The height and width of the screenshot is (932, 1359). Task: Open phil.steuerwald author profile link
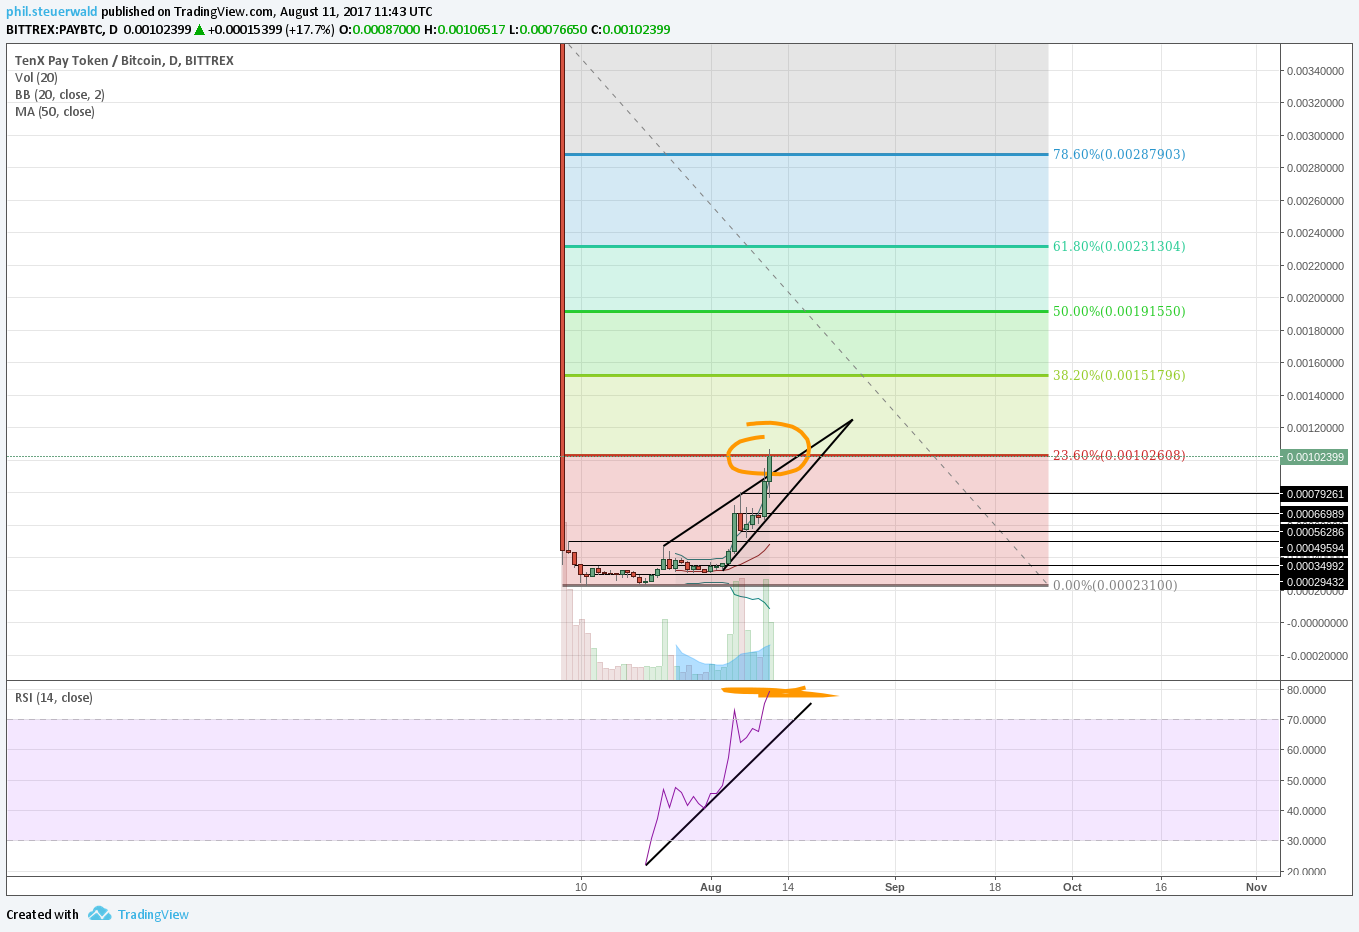[52, 12]
